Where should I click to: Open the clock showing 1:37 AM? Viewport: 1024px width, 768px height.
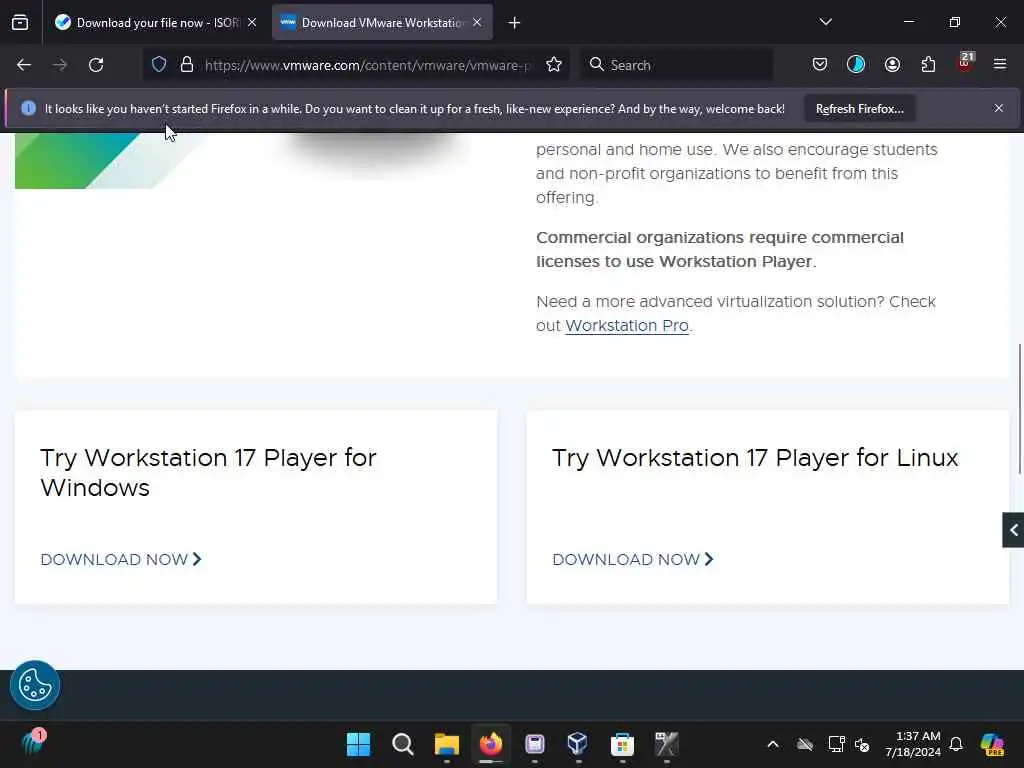(912, 744)
